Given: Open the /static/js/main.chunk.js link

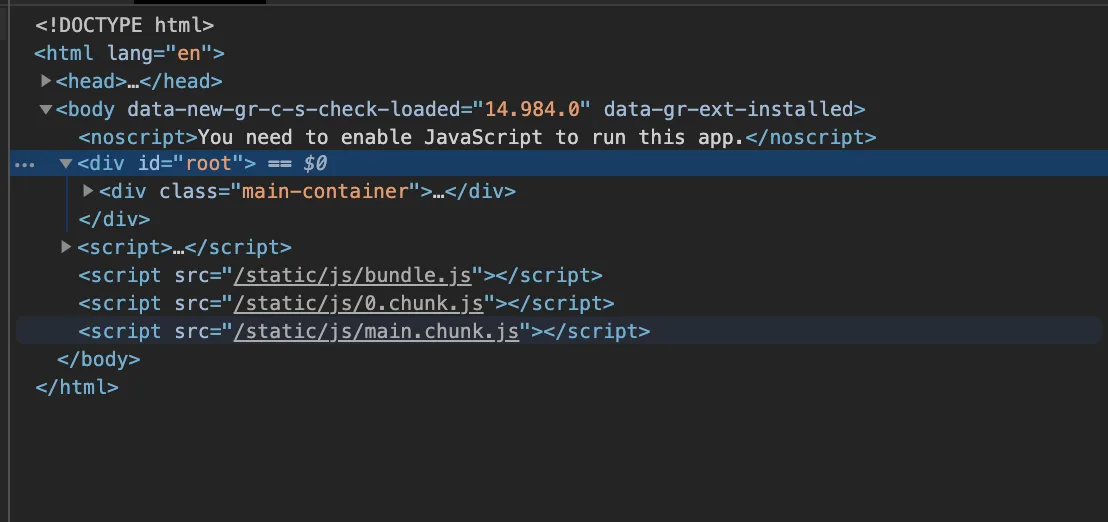Looking at the screenshot, I should tap(377, 331).
